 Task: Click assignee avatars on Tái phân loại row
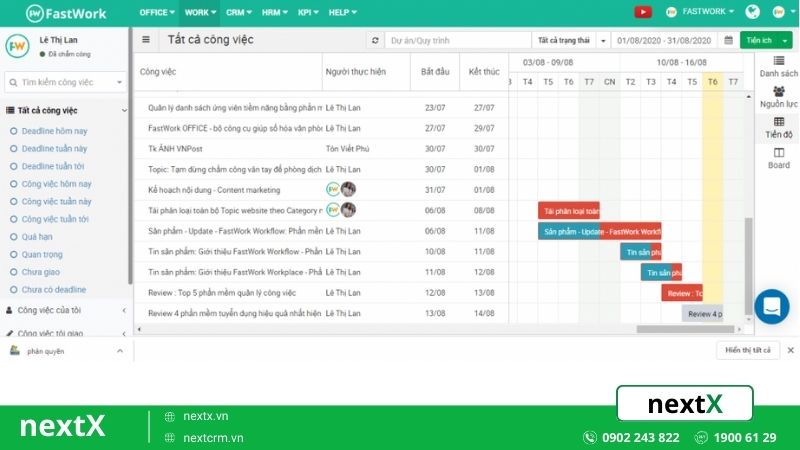tap(341, 210)
